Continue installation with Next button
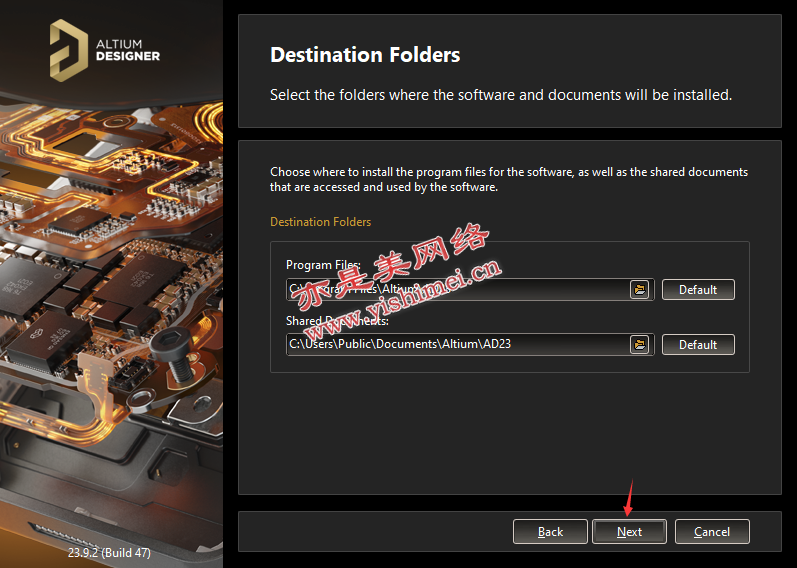This screenshot has width=797, height=568. [x=629, y=531]
